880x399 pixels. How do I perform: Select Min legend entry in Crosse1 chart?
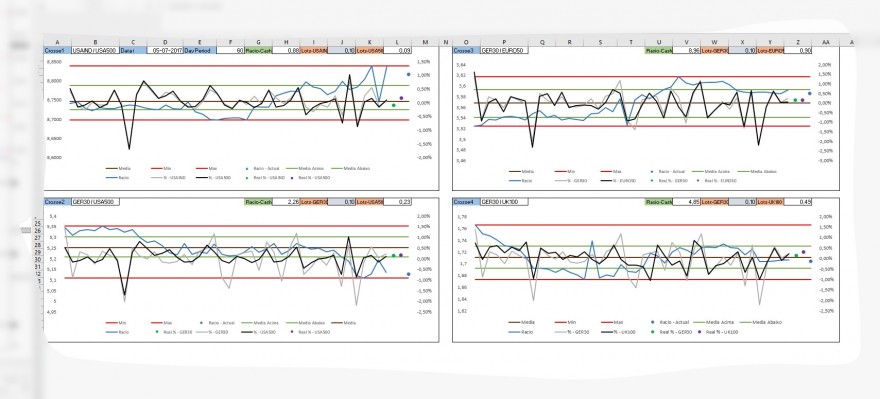tap(162, 168)
